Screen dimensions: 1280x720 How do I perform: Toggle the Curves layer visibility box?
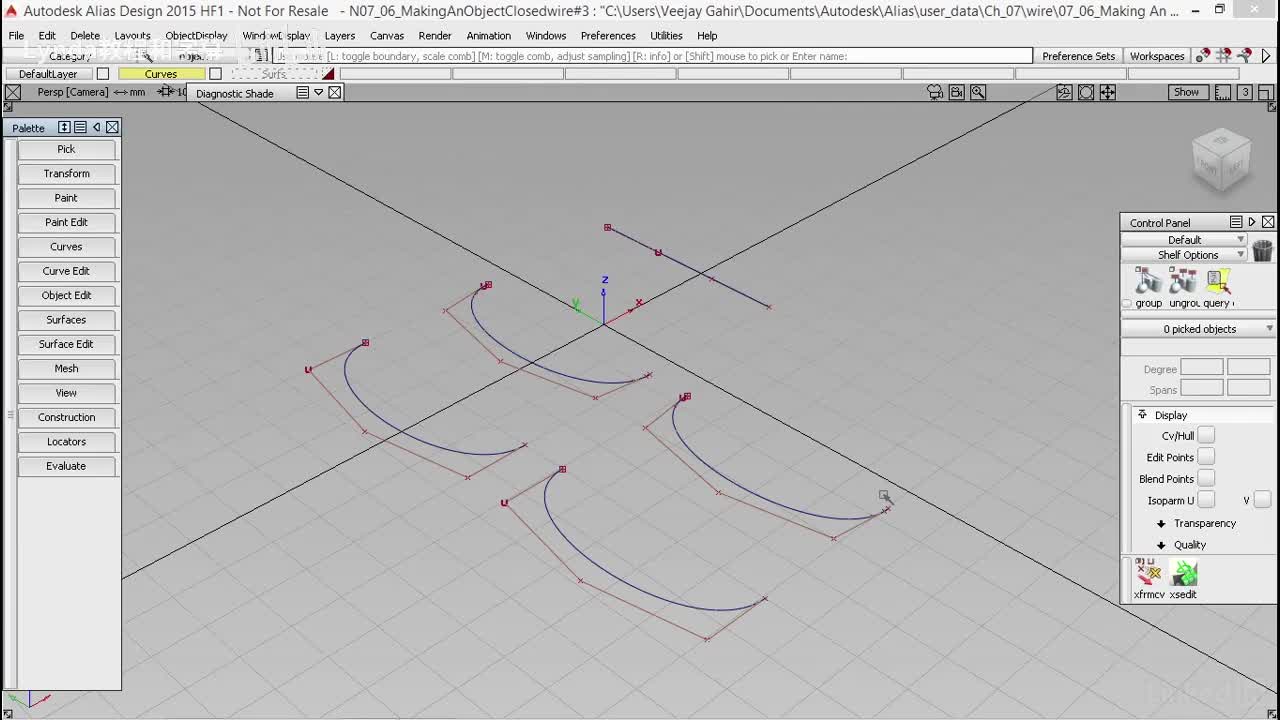[x=215, y=74]
